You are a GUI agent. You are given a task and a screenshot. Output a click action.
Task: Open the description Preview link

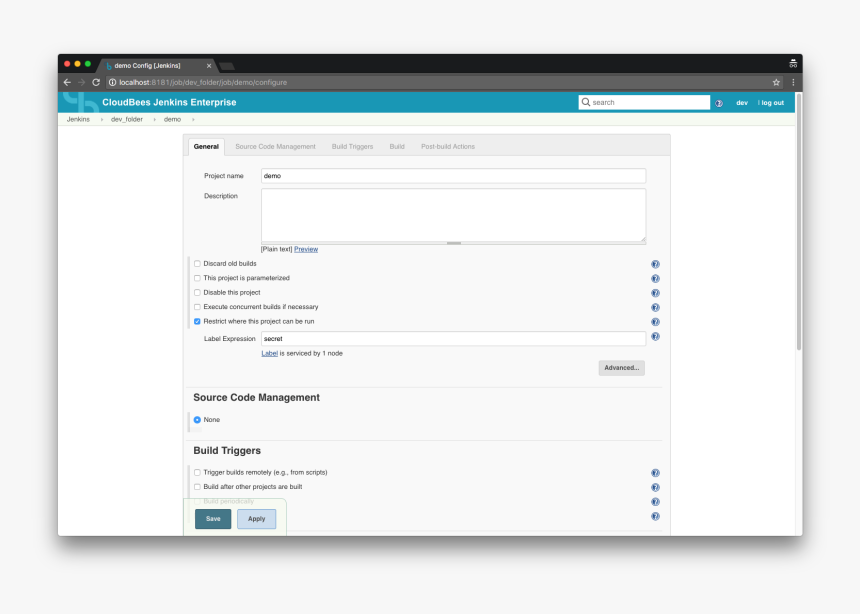coord(306,250)
